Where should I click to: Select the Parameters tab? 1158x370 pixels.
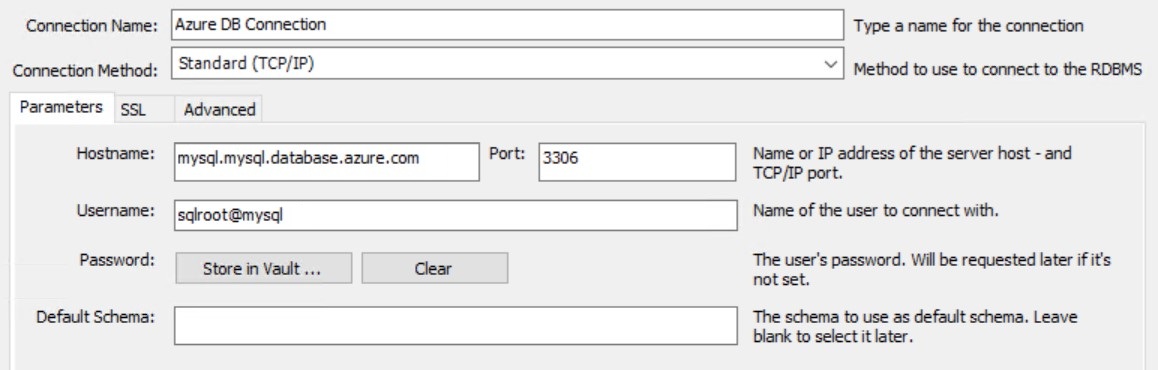pyautogui.click(x=61, y=107)
